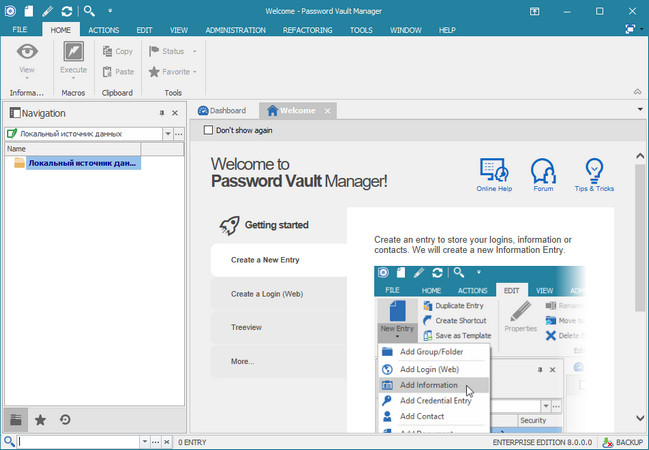Click Tips & Tricks lightbulb icon

594,170
